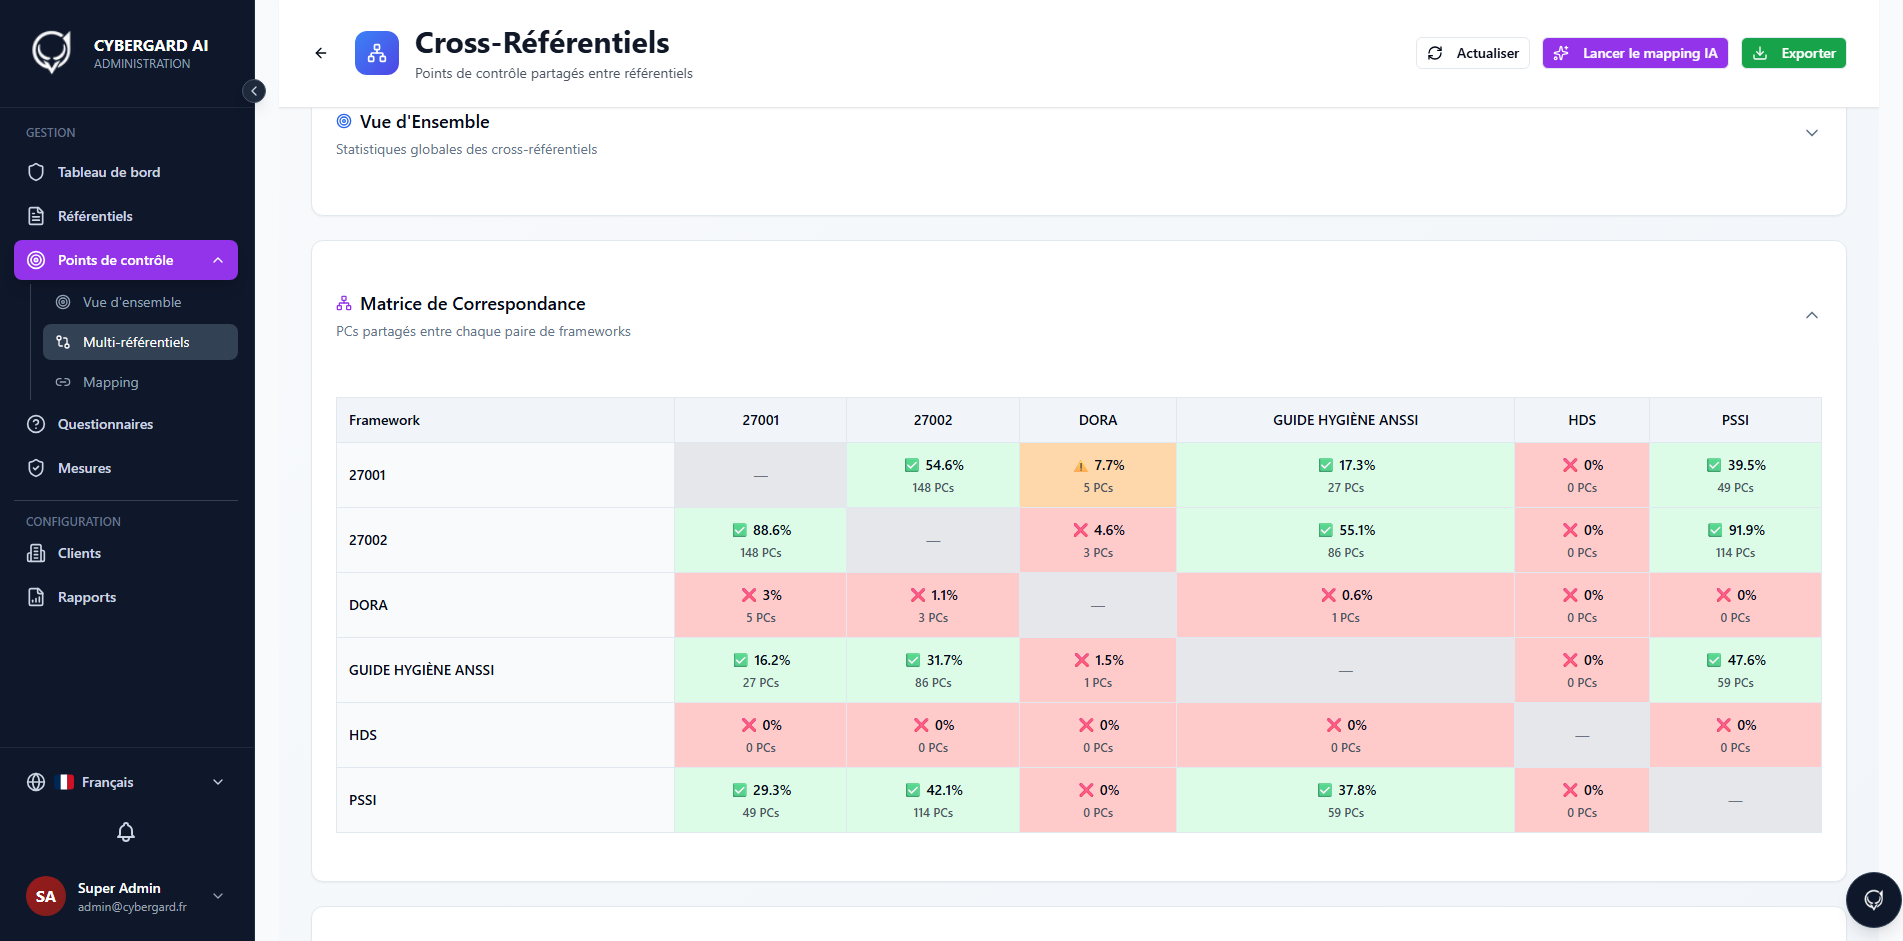The image size is (1903, 941).
Task: Click the Questionnaires question-mark icon
Action: click(x=36, y=424)
